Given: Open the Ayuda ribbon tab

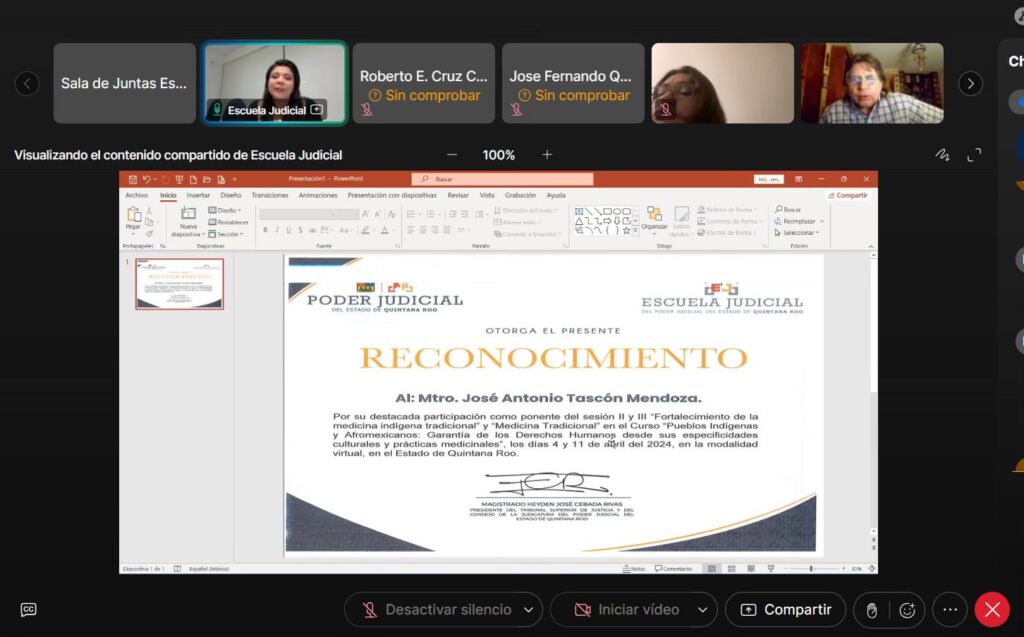Looking at the screenshot, I should click(x=556, y=195).
